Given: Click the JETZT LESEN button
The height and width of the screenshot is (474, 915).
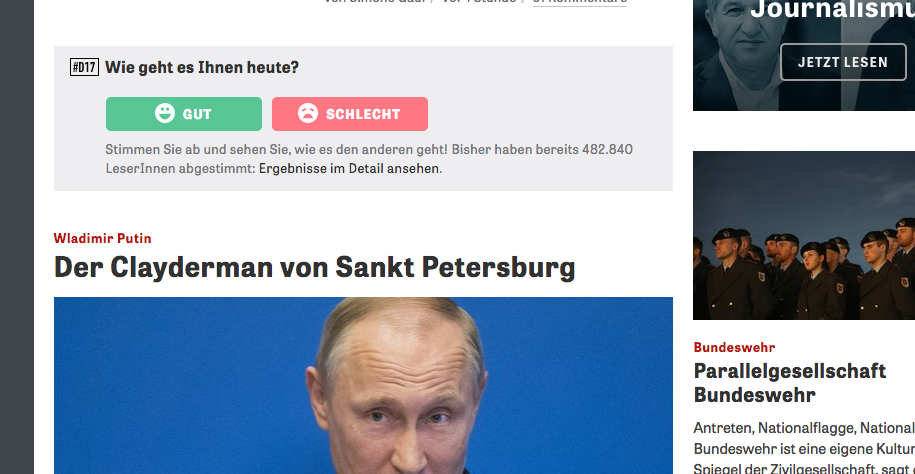Looking at the screenshot, I should coord(843,62).
